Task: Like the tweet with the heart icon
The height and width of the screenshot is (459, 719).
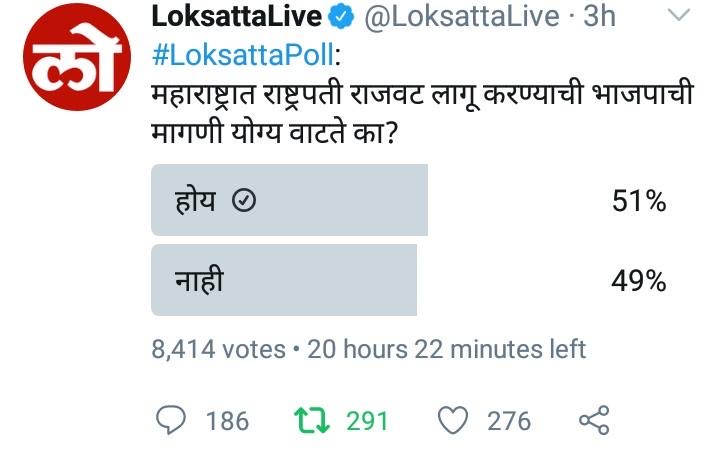Action: tap(454, 420)
